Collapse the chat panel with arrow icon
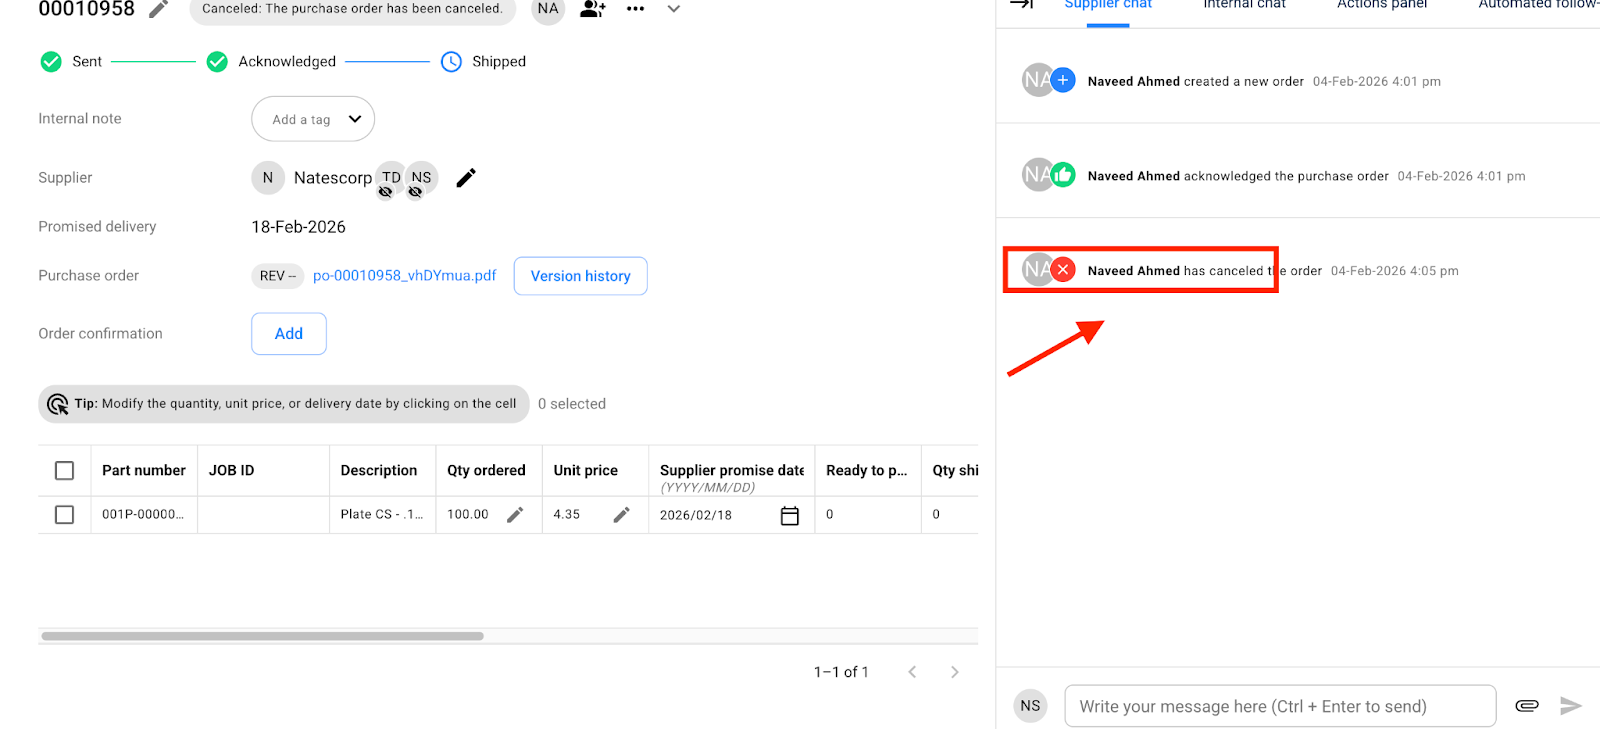Viewport: 1600px width, 729px height. (x=1021, y=4)
